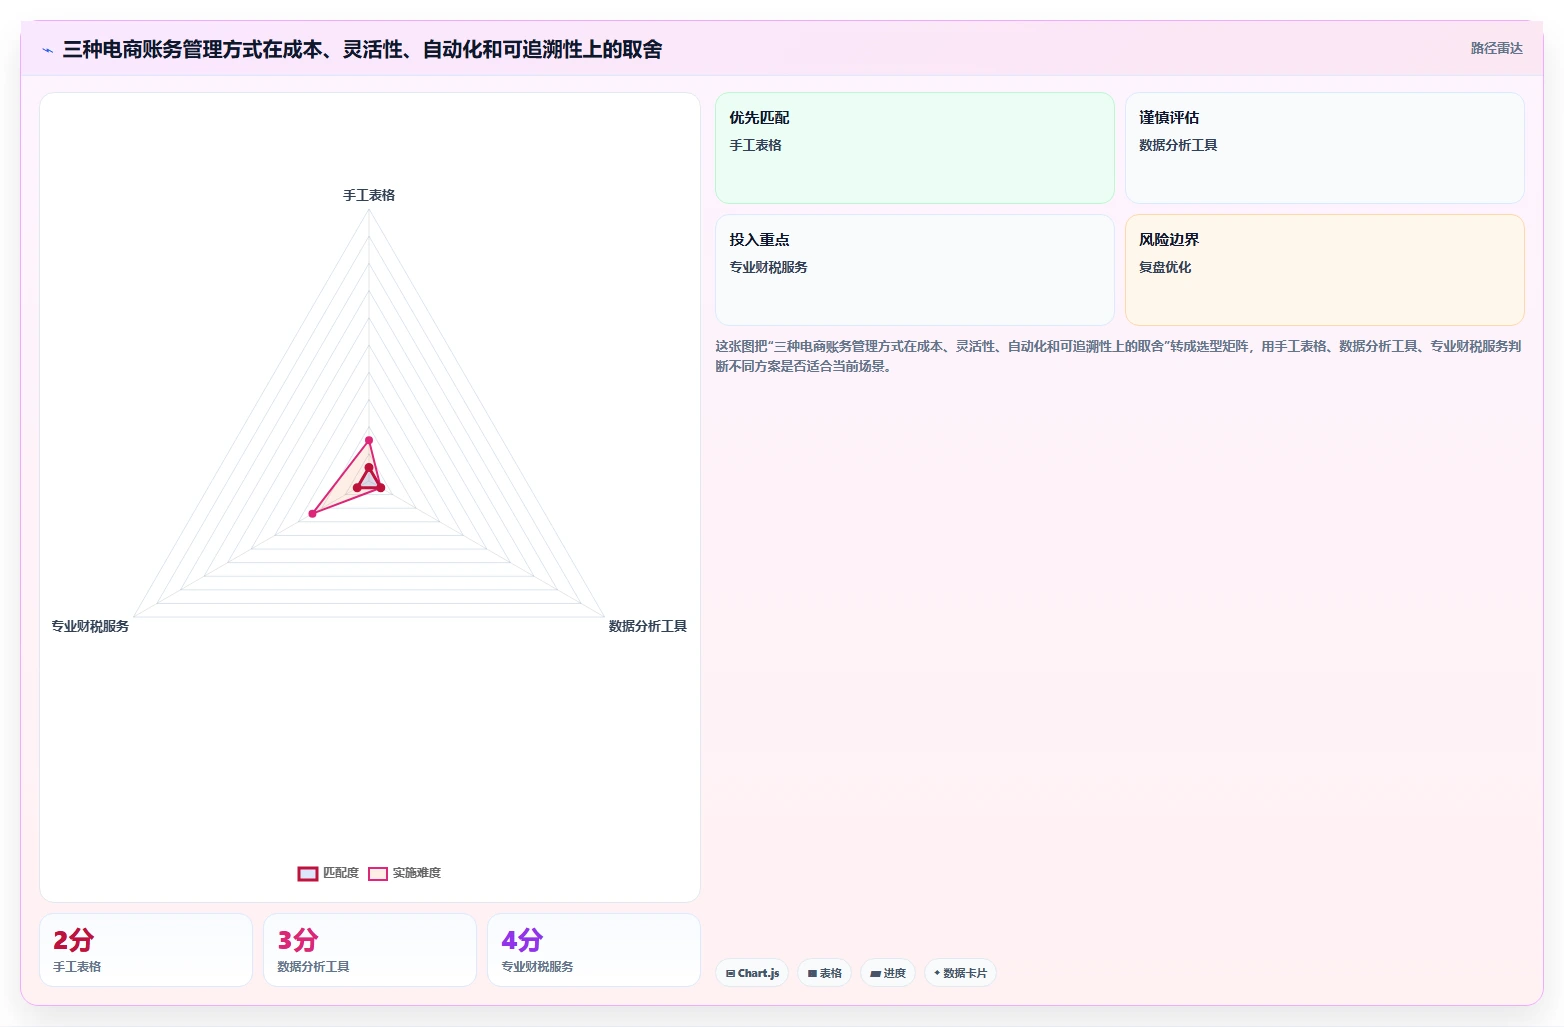
Task: Click the 路径雷达 label in the header
Action: click(x=1496, y=48)
